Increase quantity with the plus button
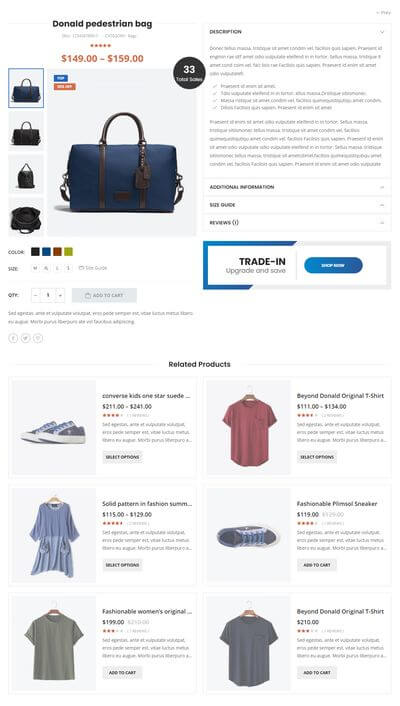The image size is (400, 706). (x=60, y=295)
